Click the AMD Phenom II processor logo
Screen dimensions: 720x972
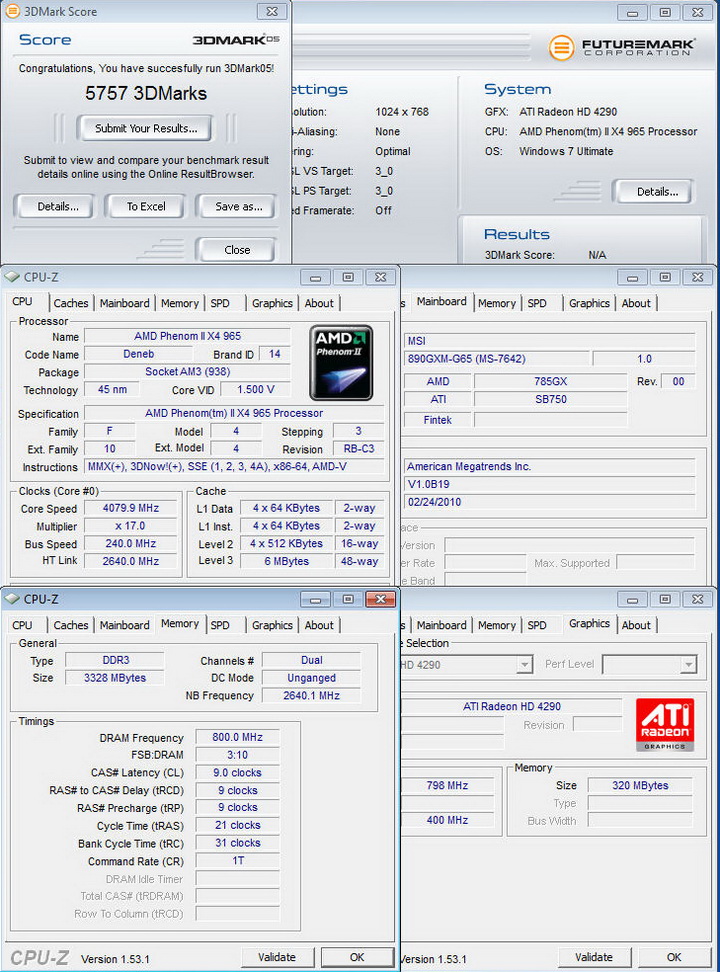(x=341, y=363)
